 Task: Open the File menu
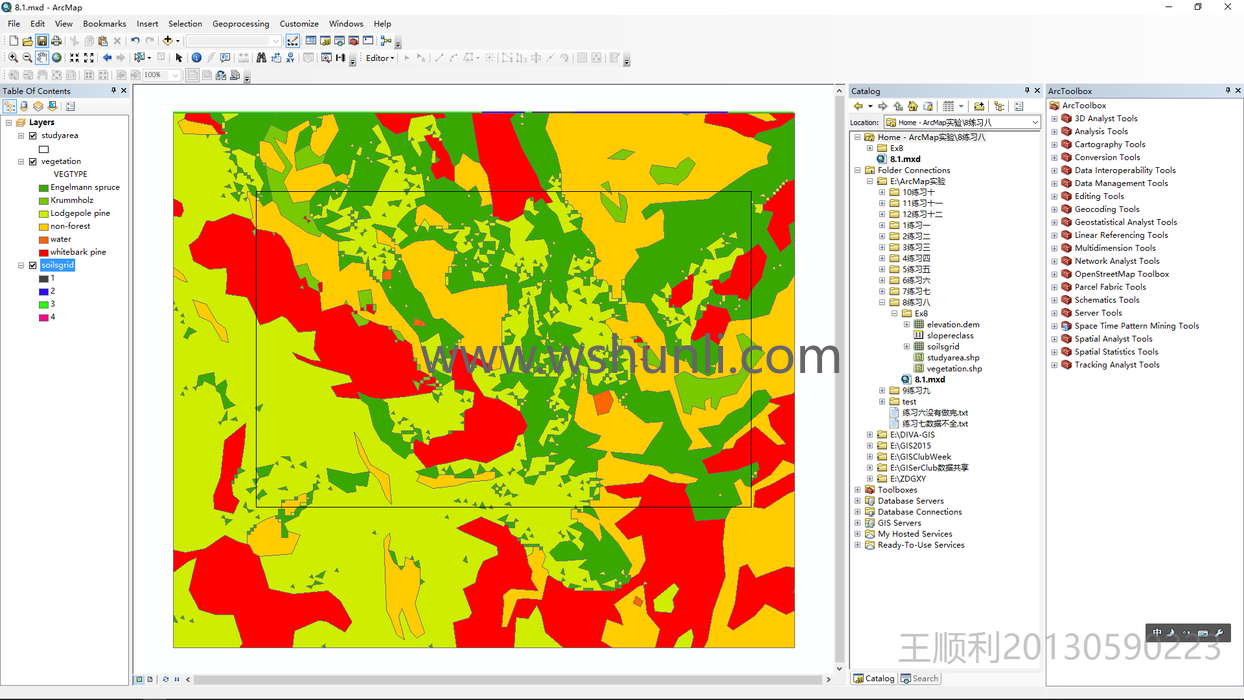click(x=14, y=24)
